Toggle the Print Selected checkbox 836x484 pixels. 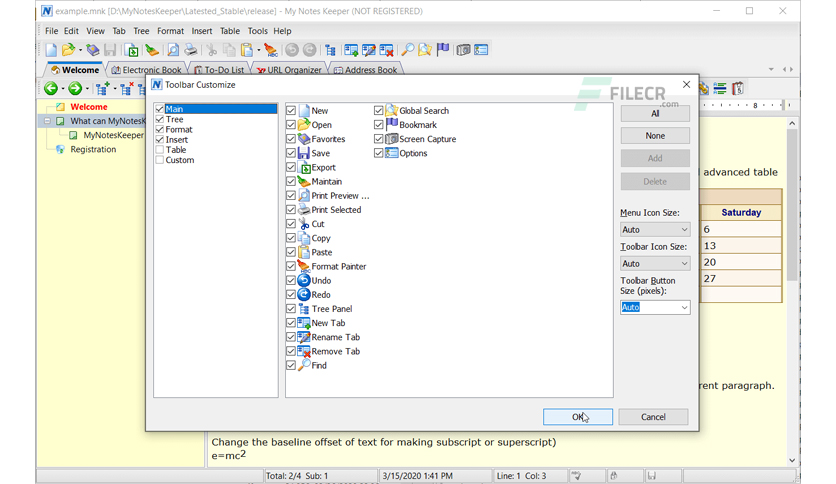pyautogui.click(x=291, y=209)
